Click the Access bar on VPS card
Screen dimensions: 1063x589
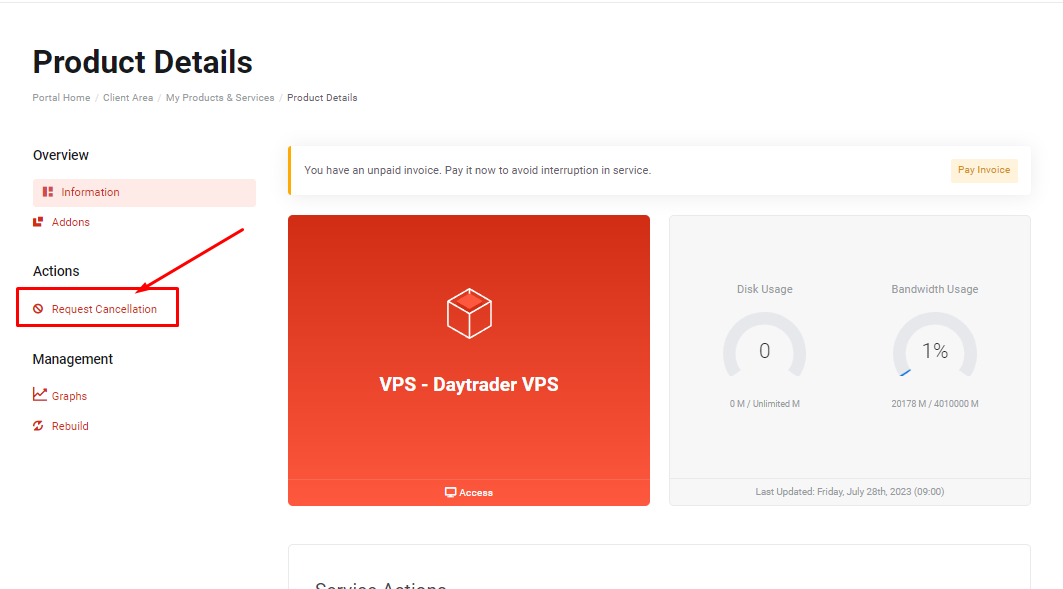coord(469,492)
